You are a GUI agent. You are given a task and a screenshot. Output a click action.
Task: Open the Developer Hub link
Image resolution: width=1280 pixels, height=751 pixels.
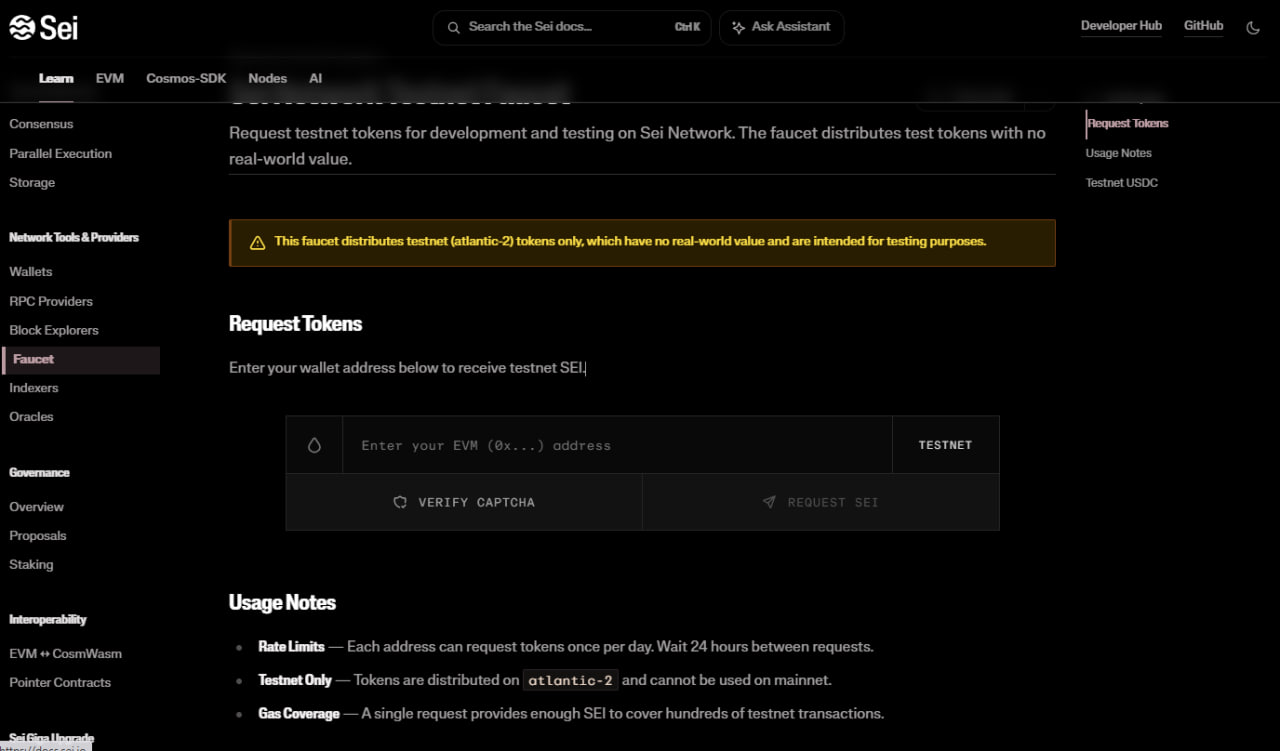[1121, 26]
